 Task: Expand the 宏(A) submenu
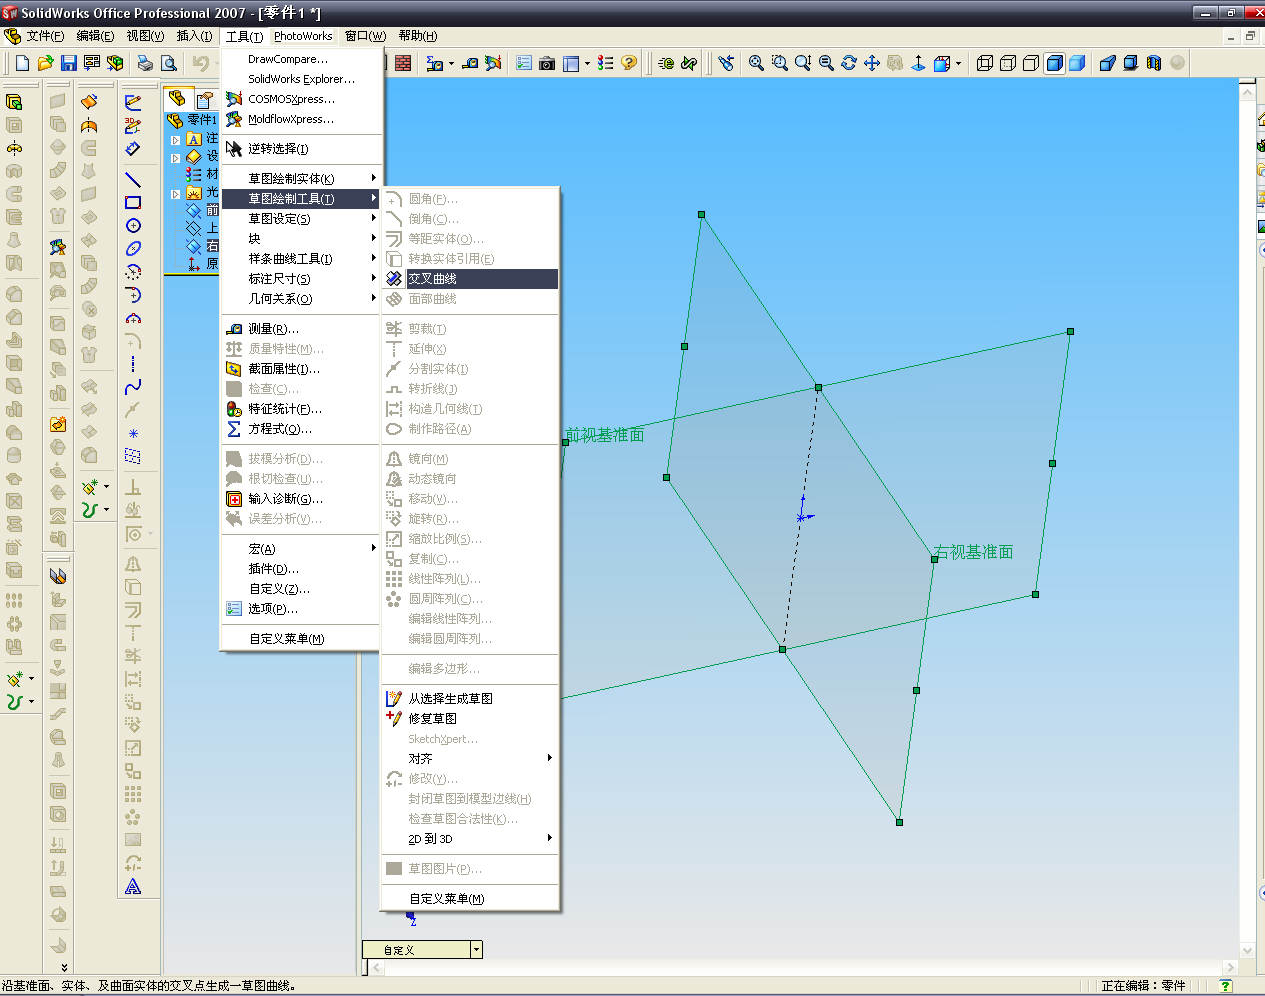tap(301, 548)
